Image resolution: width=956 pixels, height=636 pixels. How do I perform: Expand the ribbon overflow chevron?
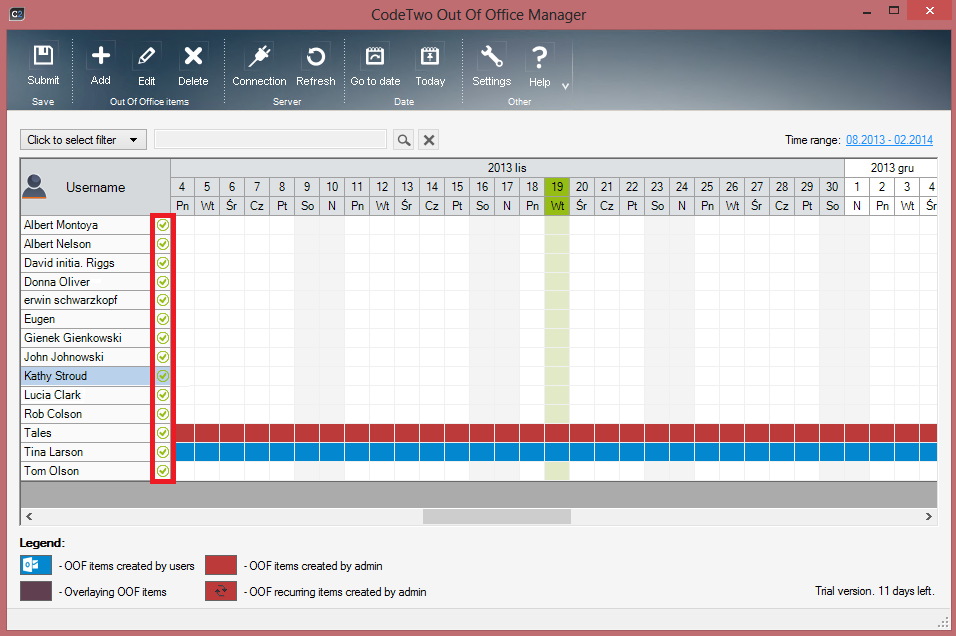click(565, 86)
